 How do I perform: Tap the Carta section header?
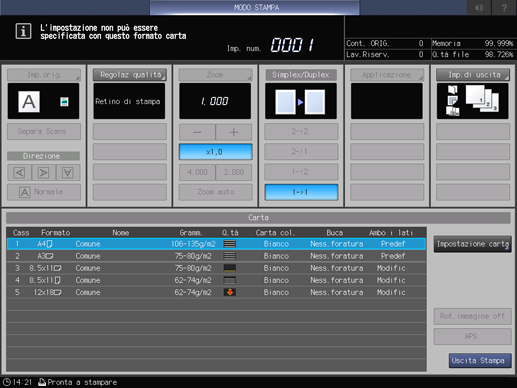click(x=258, y=218)
